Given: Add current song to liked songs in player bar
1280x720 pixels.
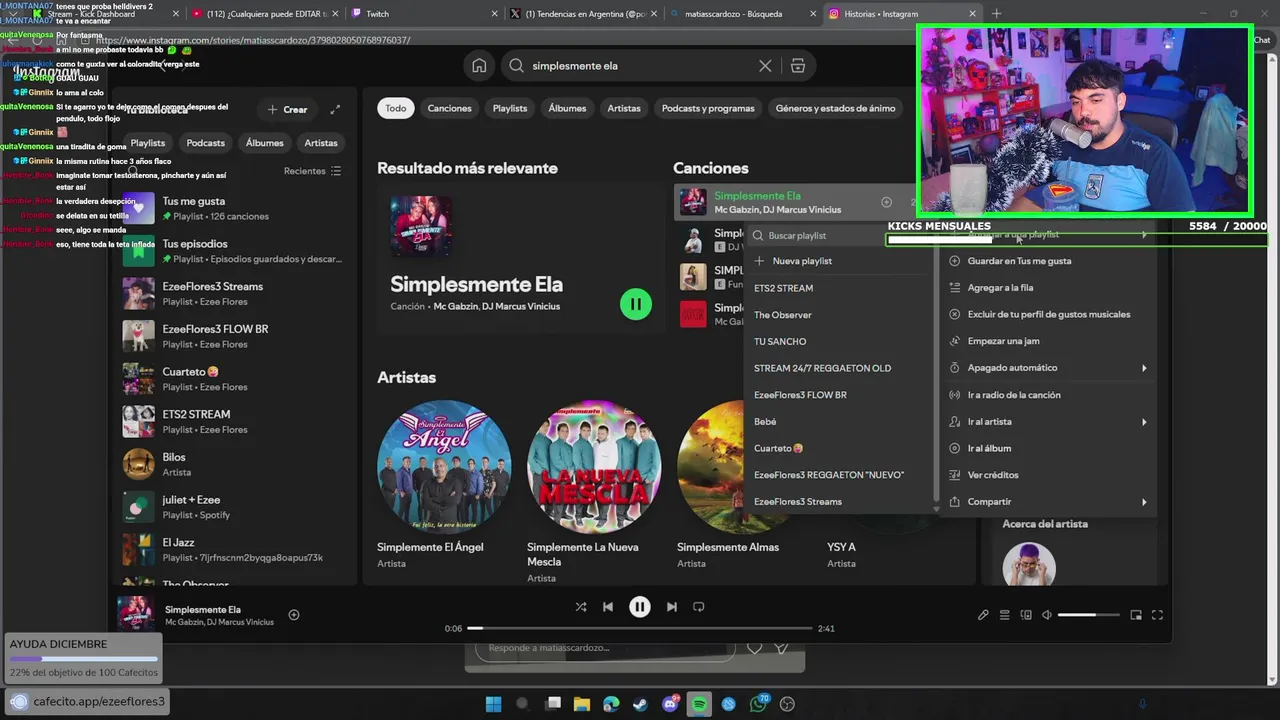Looking at the screenshot, I should pos(294,615).
